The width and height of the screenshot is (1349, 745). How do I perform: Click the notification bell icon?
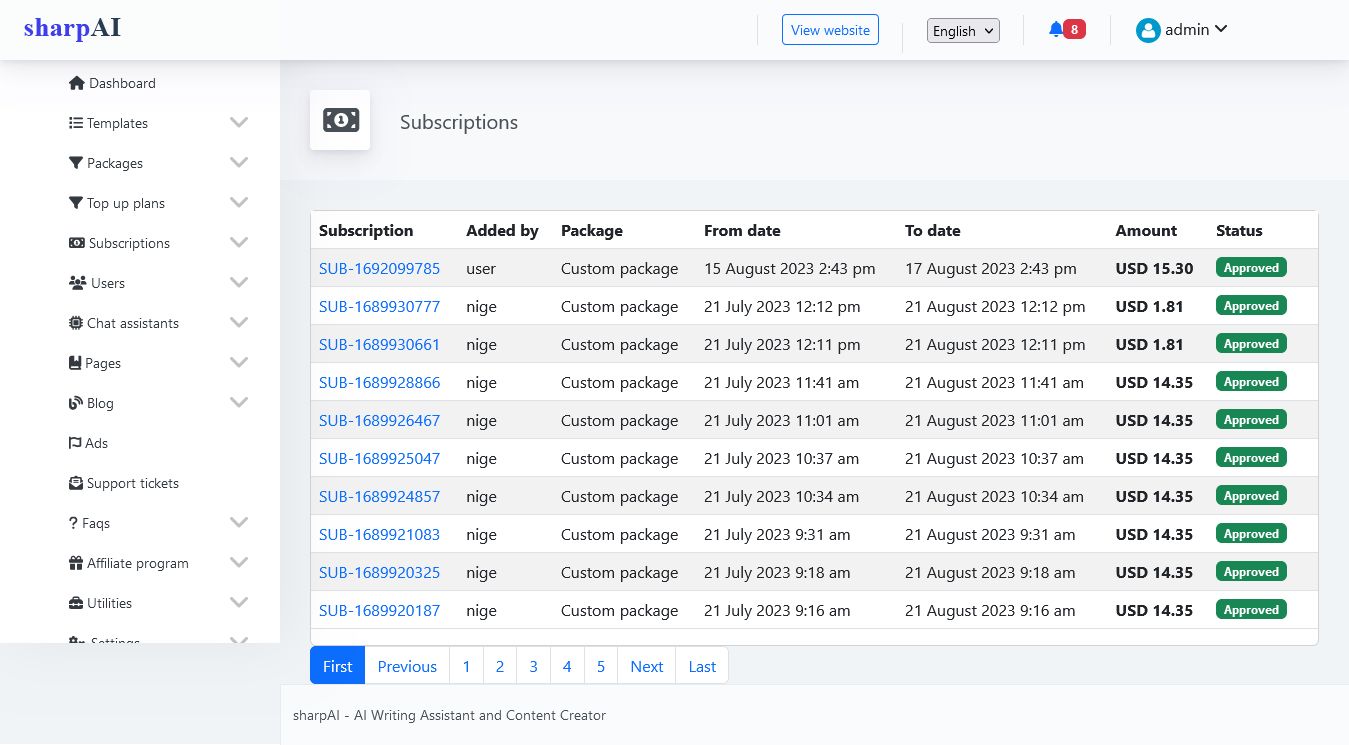[1056, 30]
